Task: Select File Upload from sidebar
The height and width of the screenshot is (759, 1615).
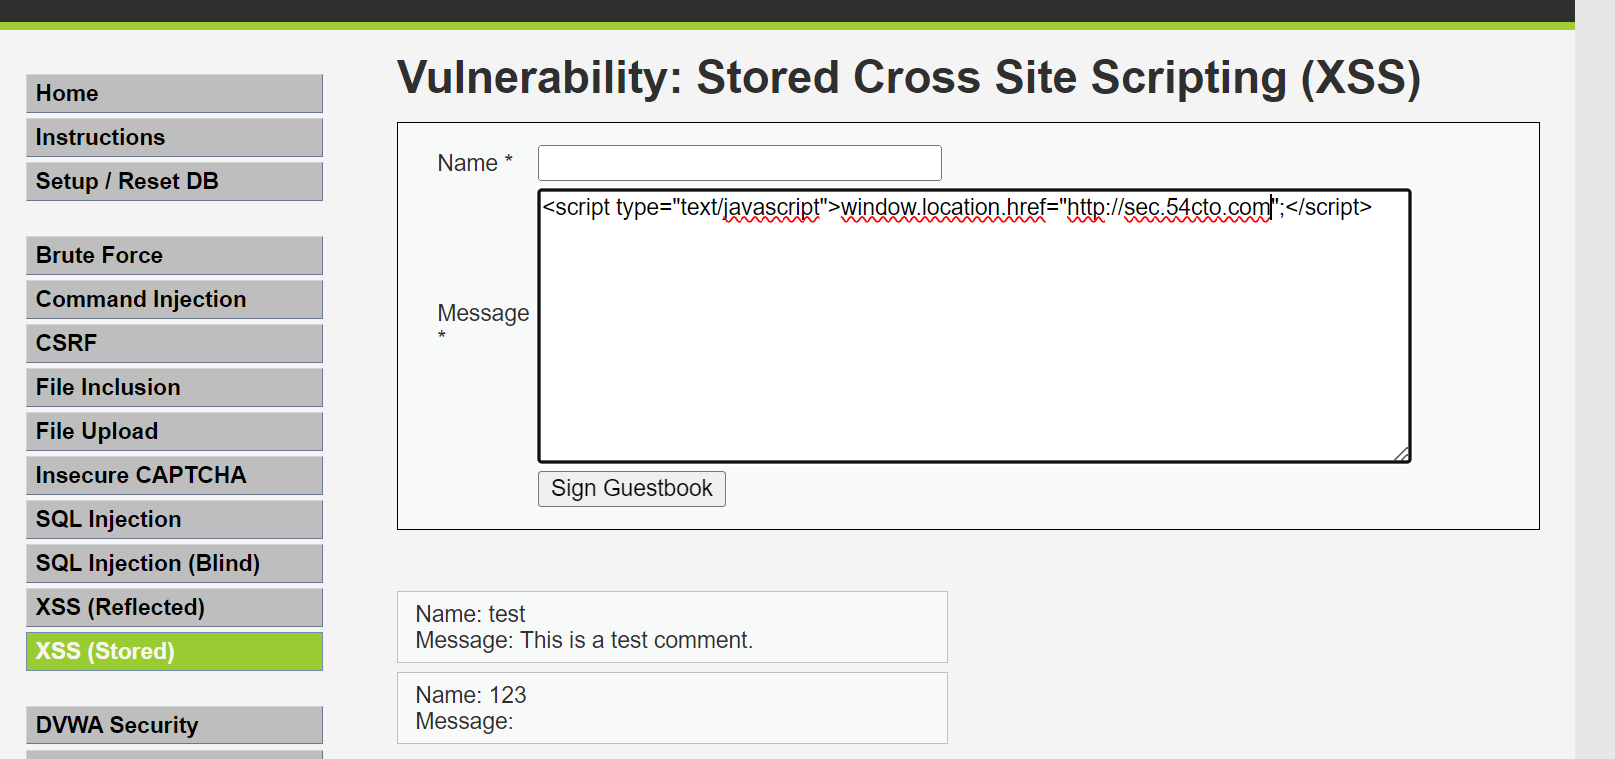Action: tap(174, 431)
